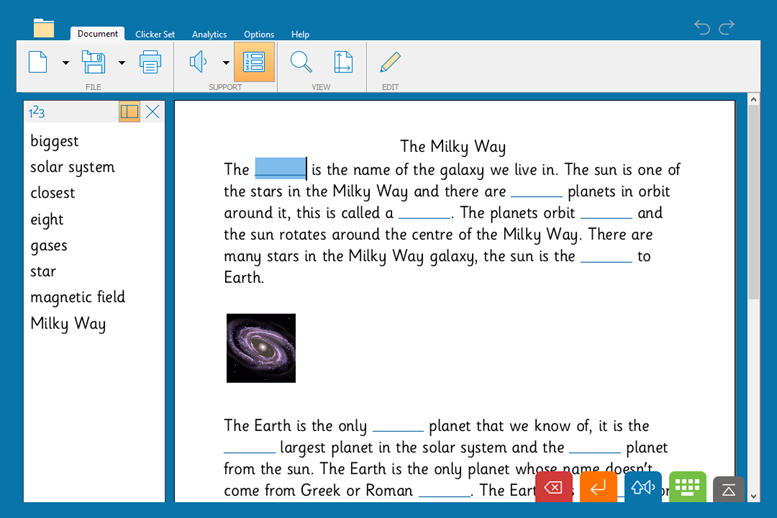Expand the New document dropdown arrow
Viewport: 777px width, 518px height.
click(66, 63)
